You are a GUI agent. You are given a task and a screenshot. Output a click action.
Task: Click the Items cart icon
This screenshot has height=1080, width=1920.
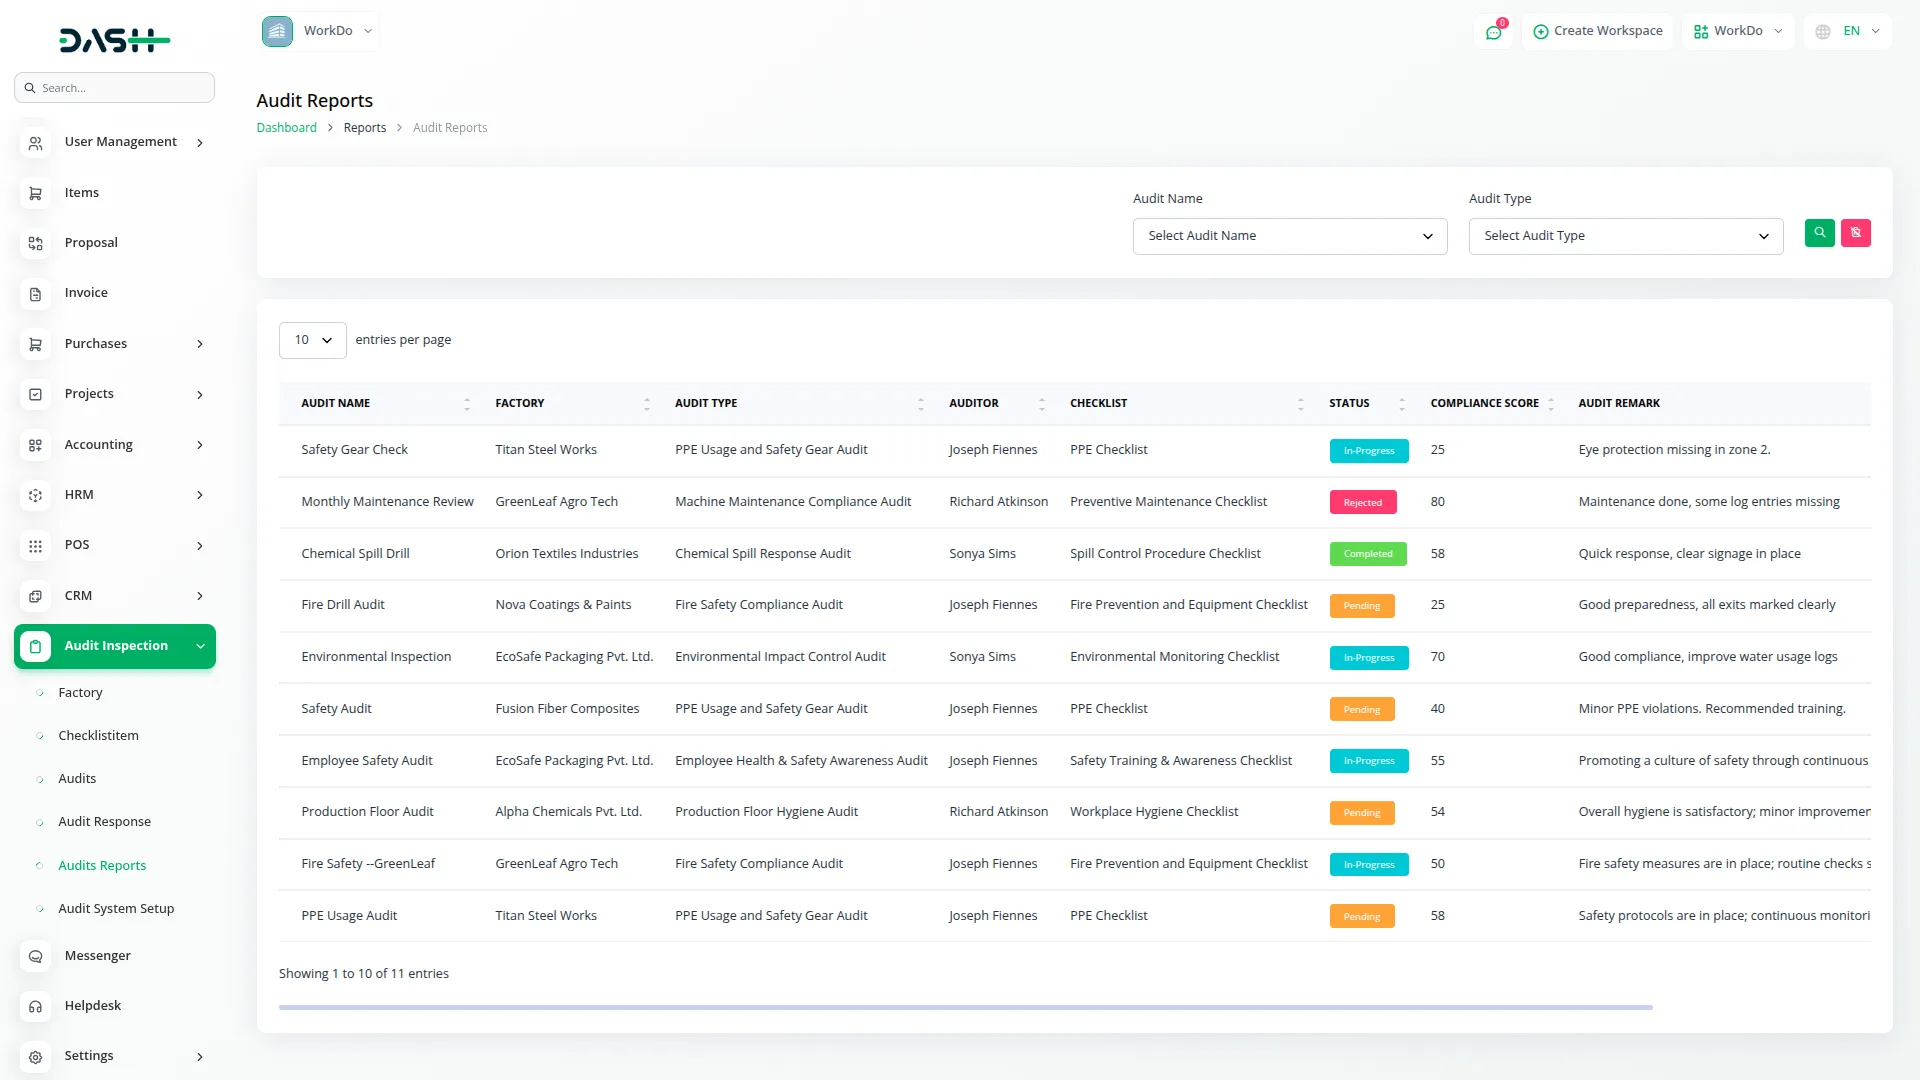tap(35, 193)
